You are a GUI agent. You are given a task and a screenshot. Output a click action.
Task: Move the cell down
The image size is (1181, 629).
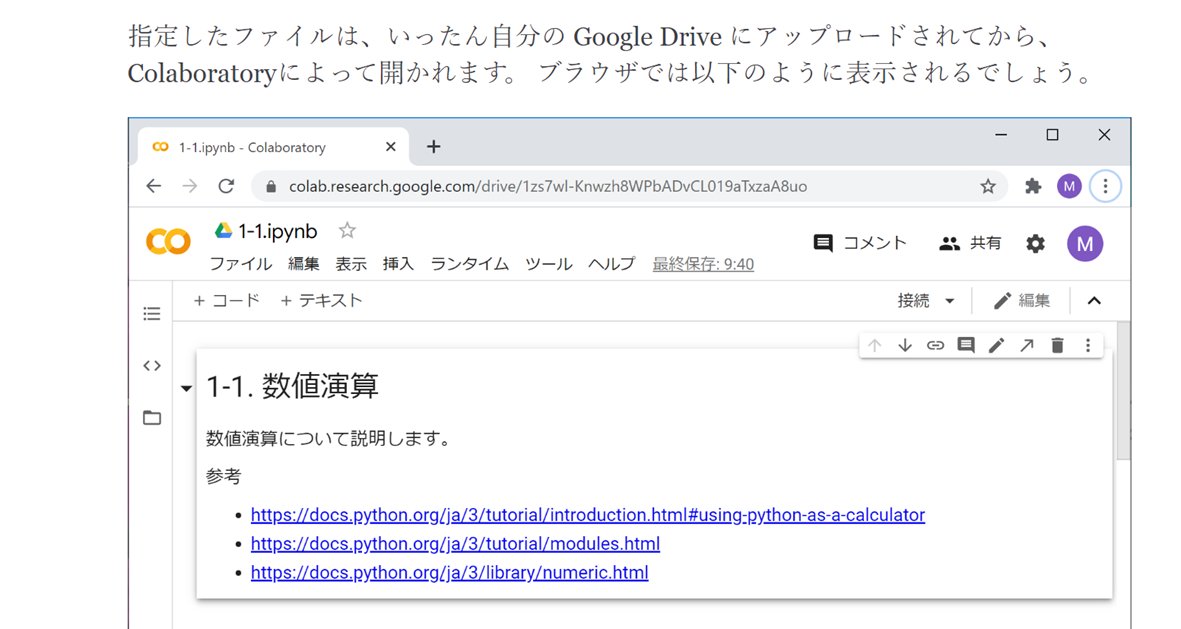pos(905,345)
